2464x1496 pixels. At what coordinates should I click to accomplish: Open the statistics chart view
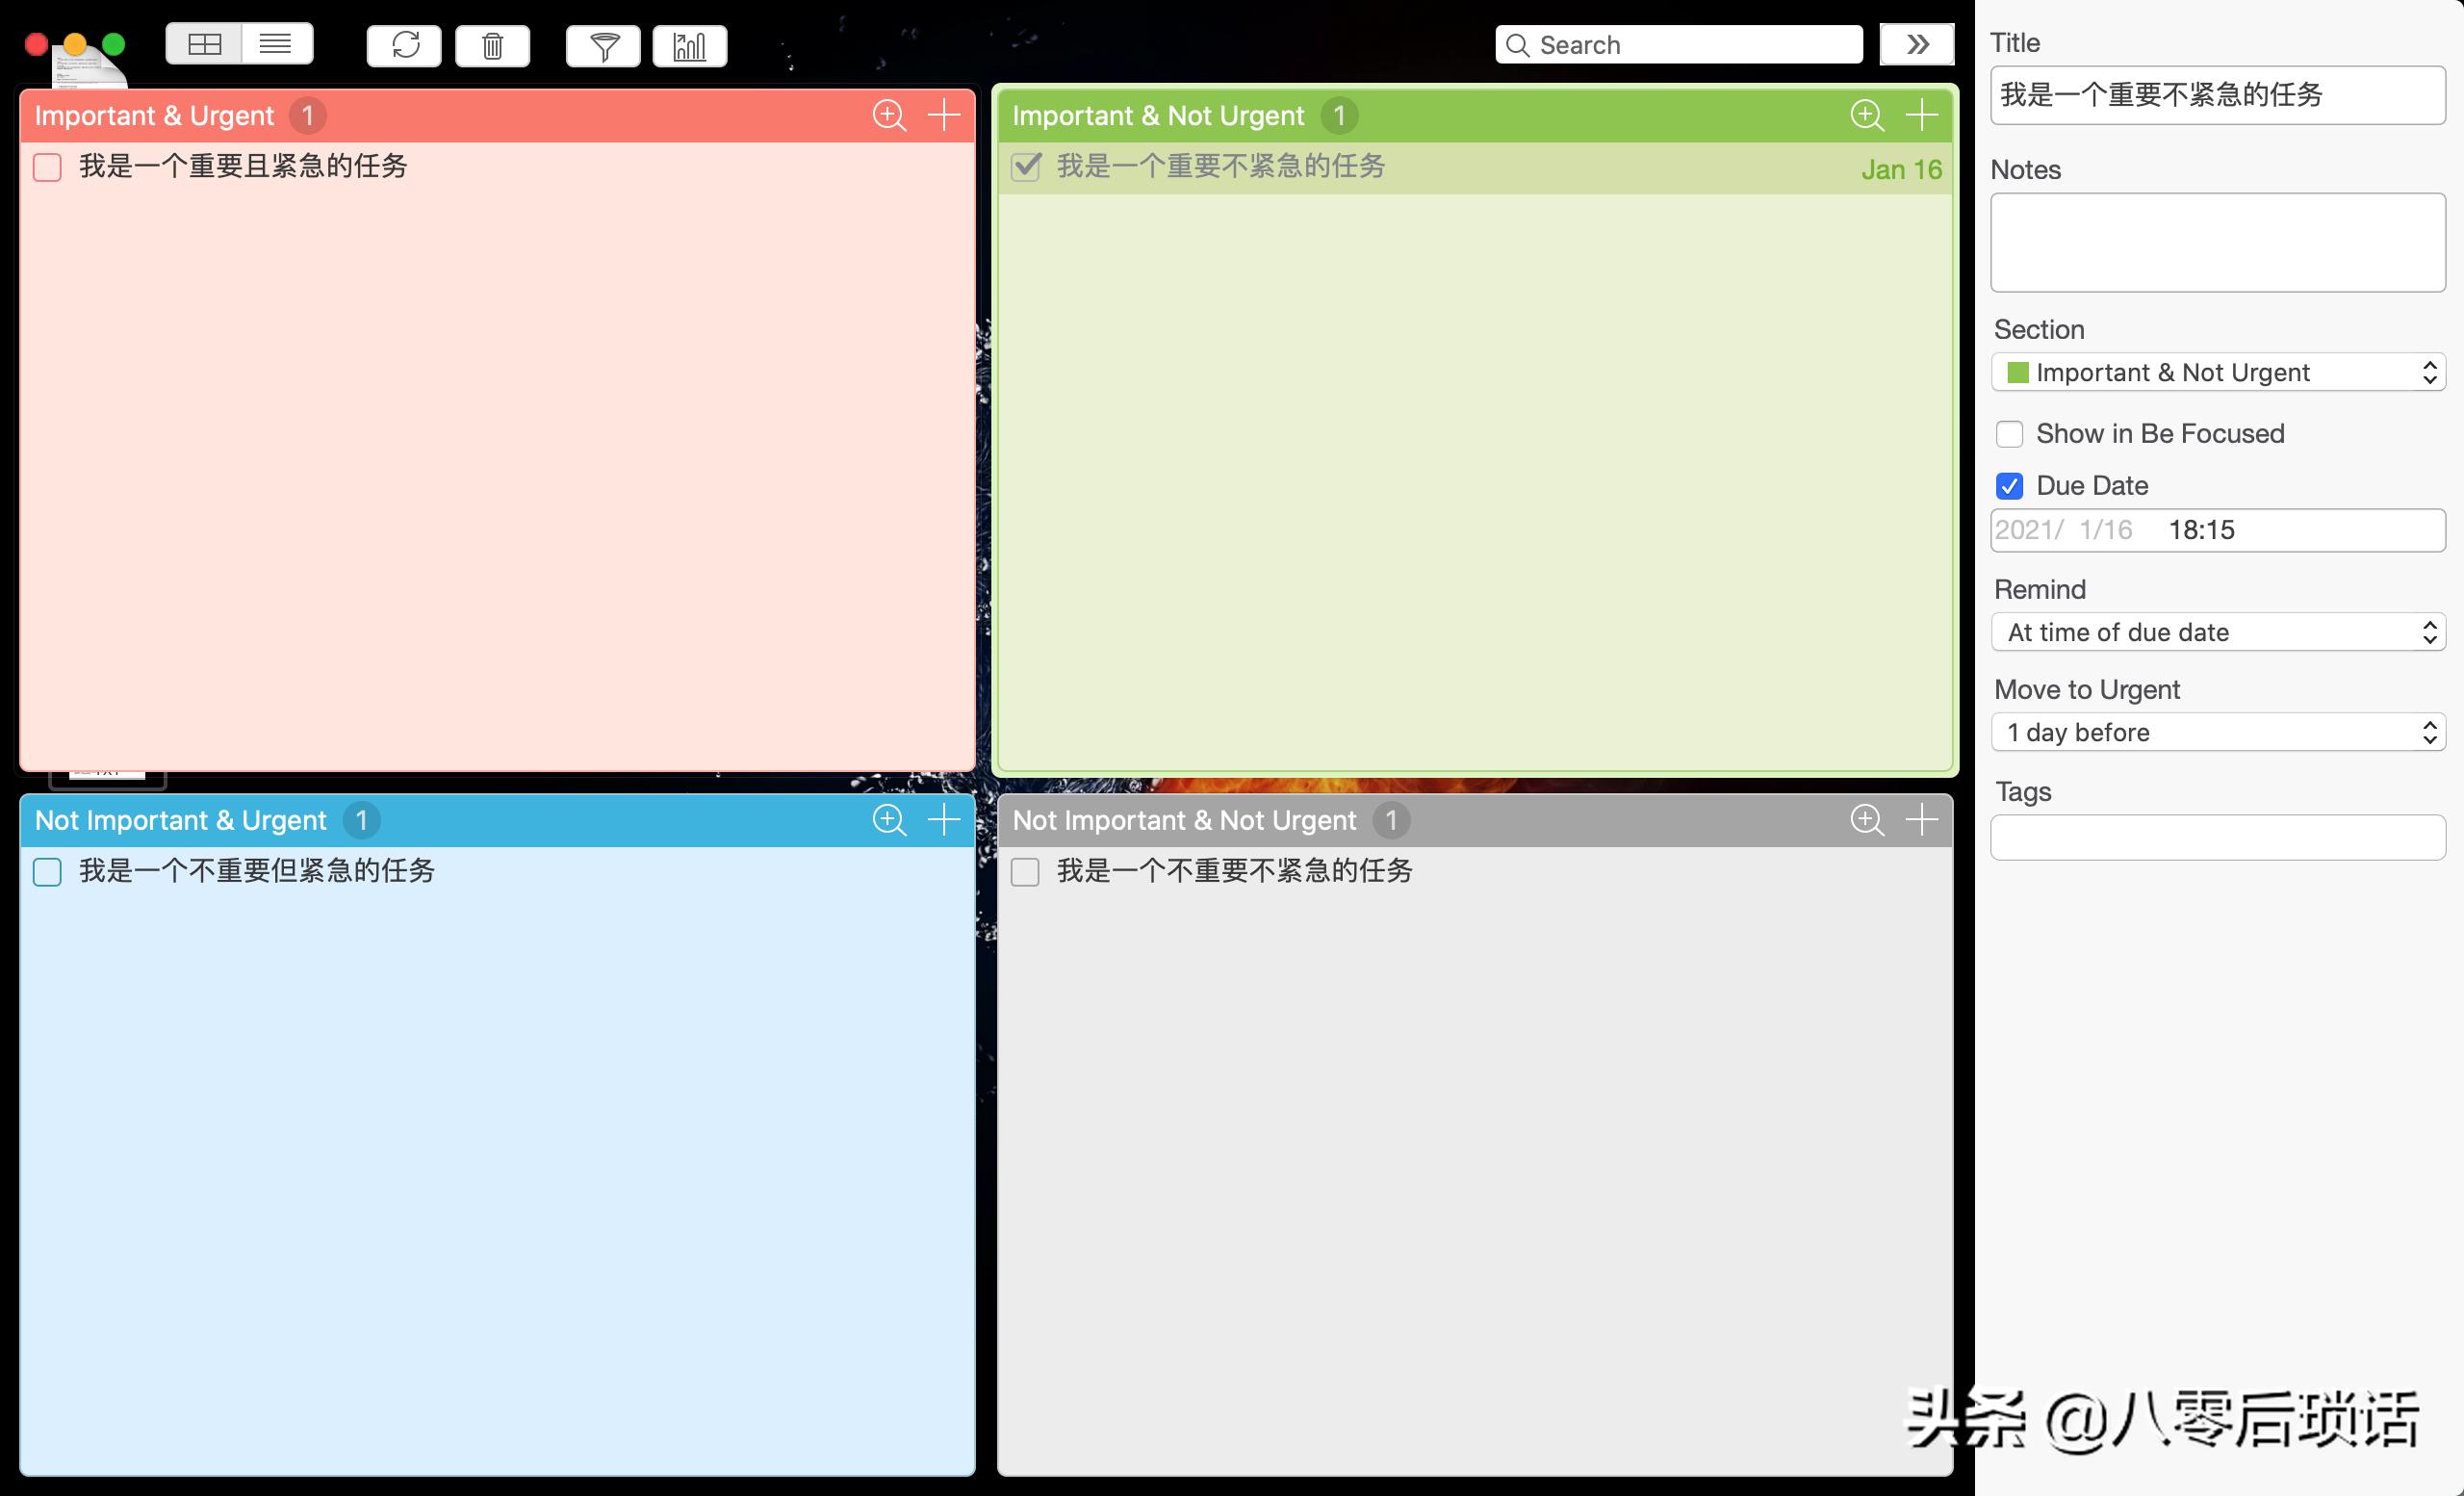690,46
